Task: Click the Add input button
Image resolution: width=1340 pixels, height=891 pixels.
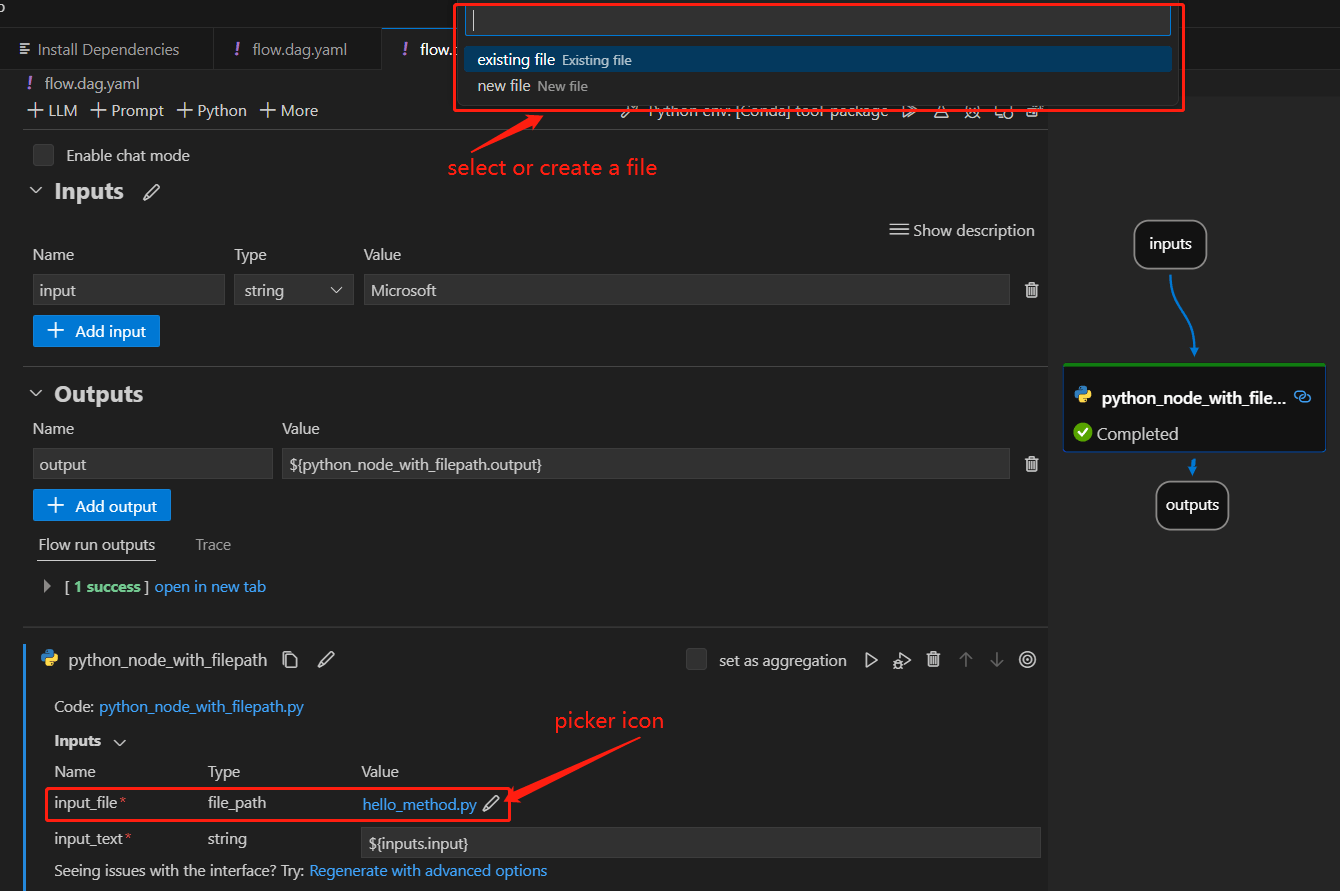Action: coord(96,331)
